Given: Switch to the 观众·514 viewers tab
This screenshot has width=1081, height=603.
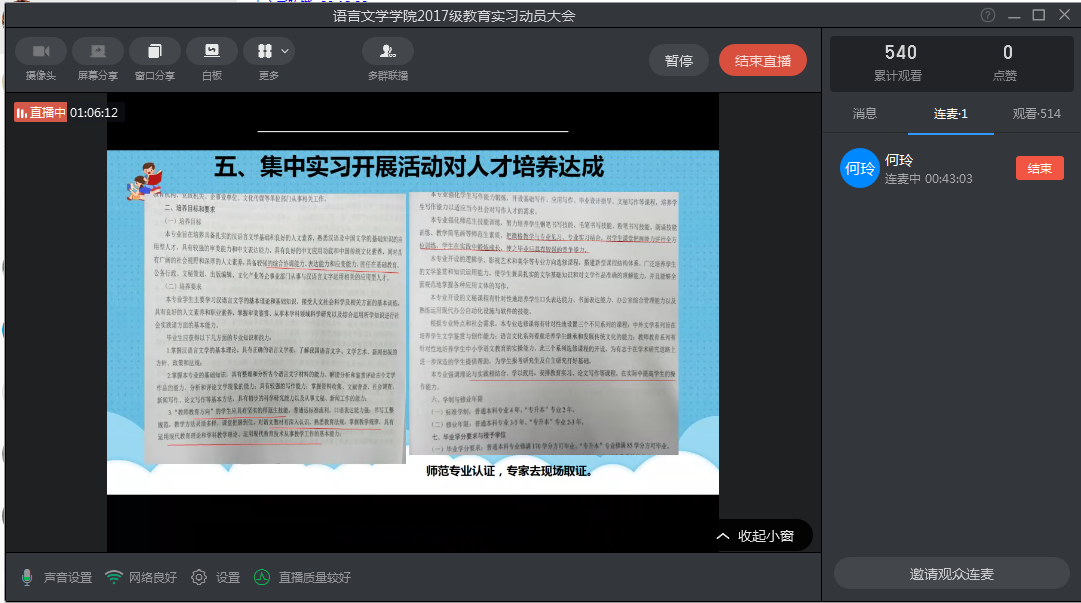Looking at the screenshot, I should (x=1036, y=114).
